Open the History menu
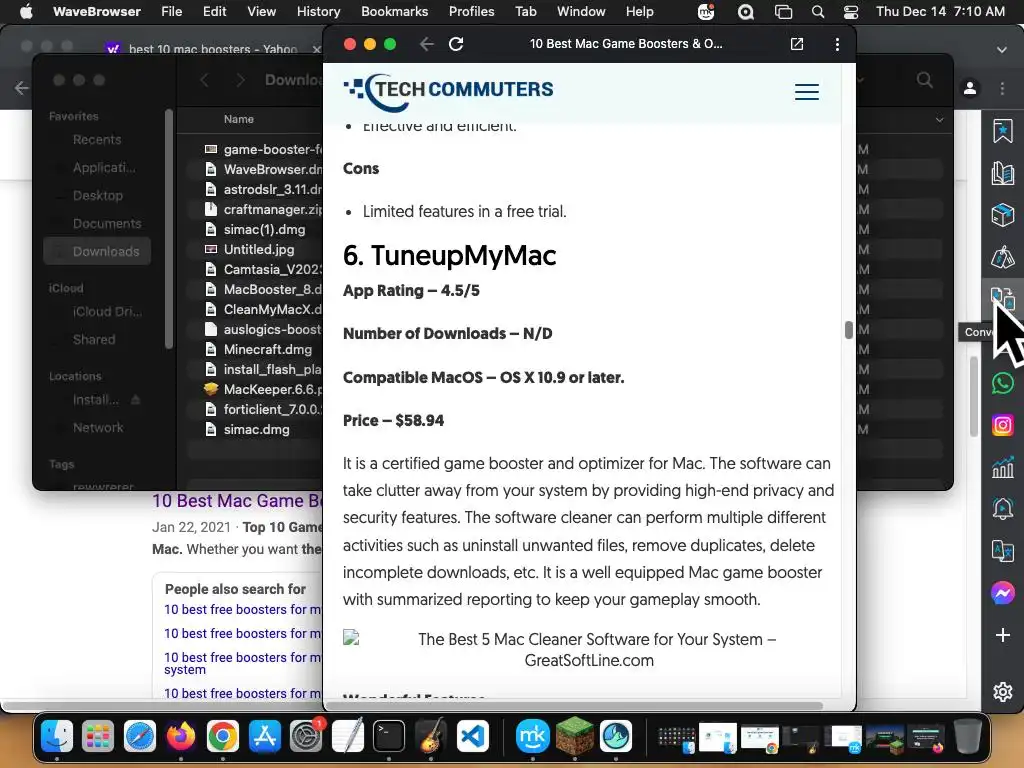The height and width of the screenshot is (768, 1024). 318,11
